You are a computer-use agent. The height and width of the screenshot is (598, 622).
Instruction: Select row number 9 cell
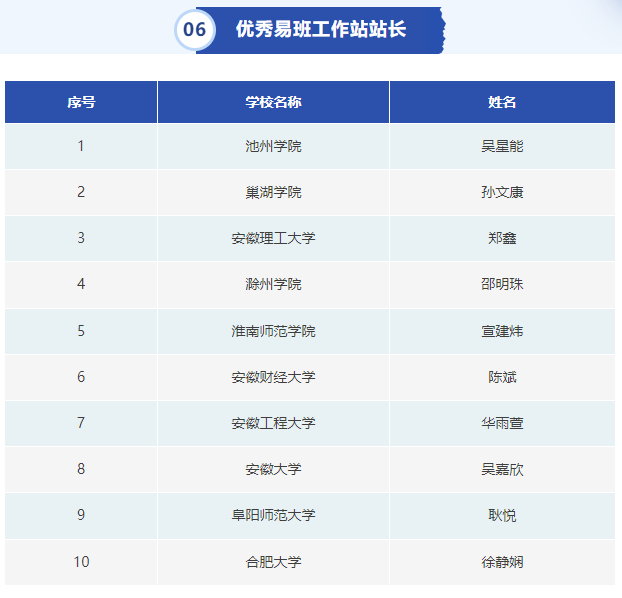point(81,515)
